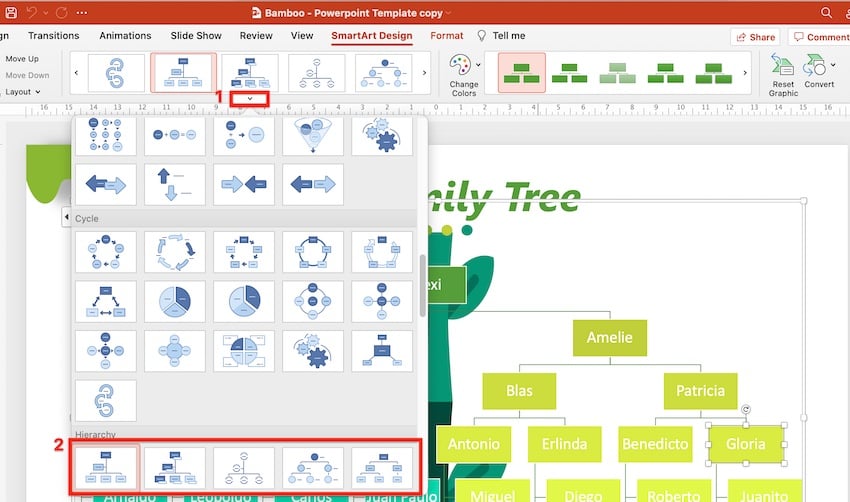Click the Change Colors palette icon
Viewport: 850px width, 502px height.
[459, 67]
